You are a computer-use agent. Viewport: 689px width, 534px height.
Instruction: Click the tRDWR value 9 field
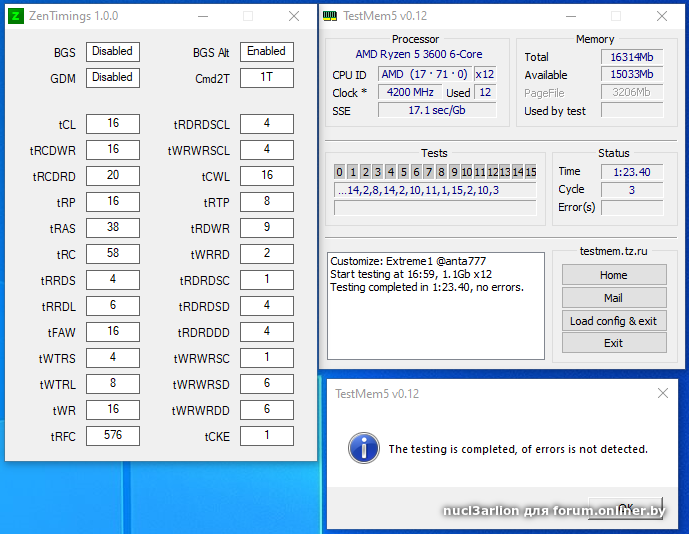[x=267, y=228]
